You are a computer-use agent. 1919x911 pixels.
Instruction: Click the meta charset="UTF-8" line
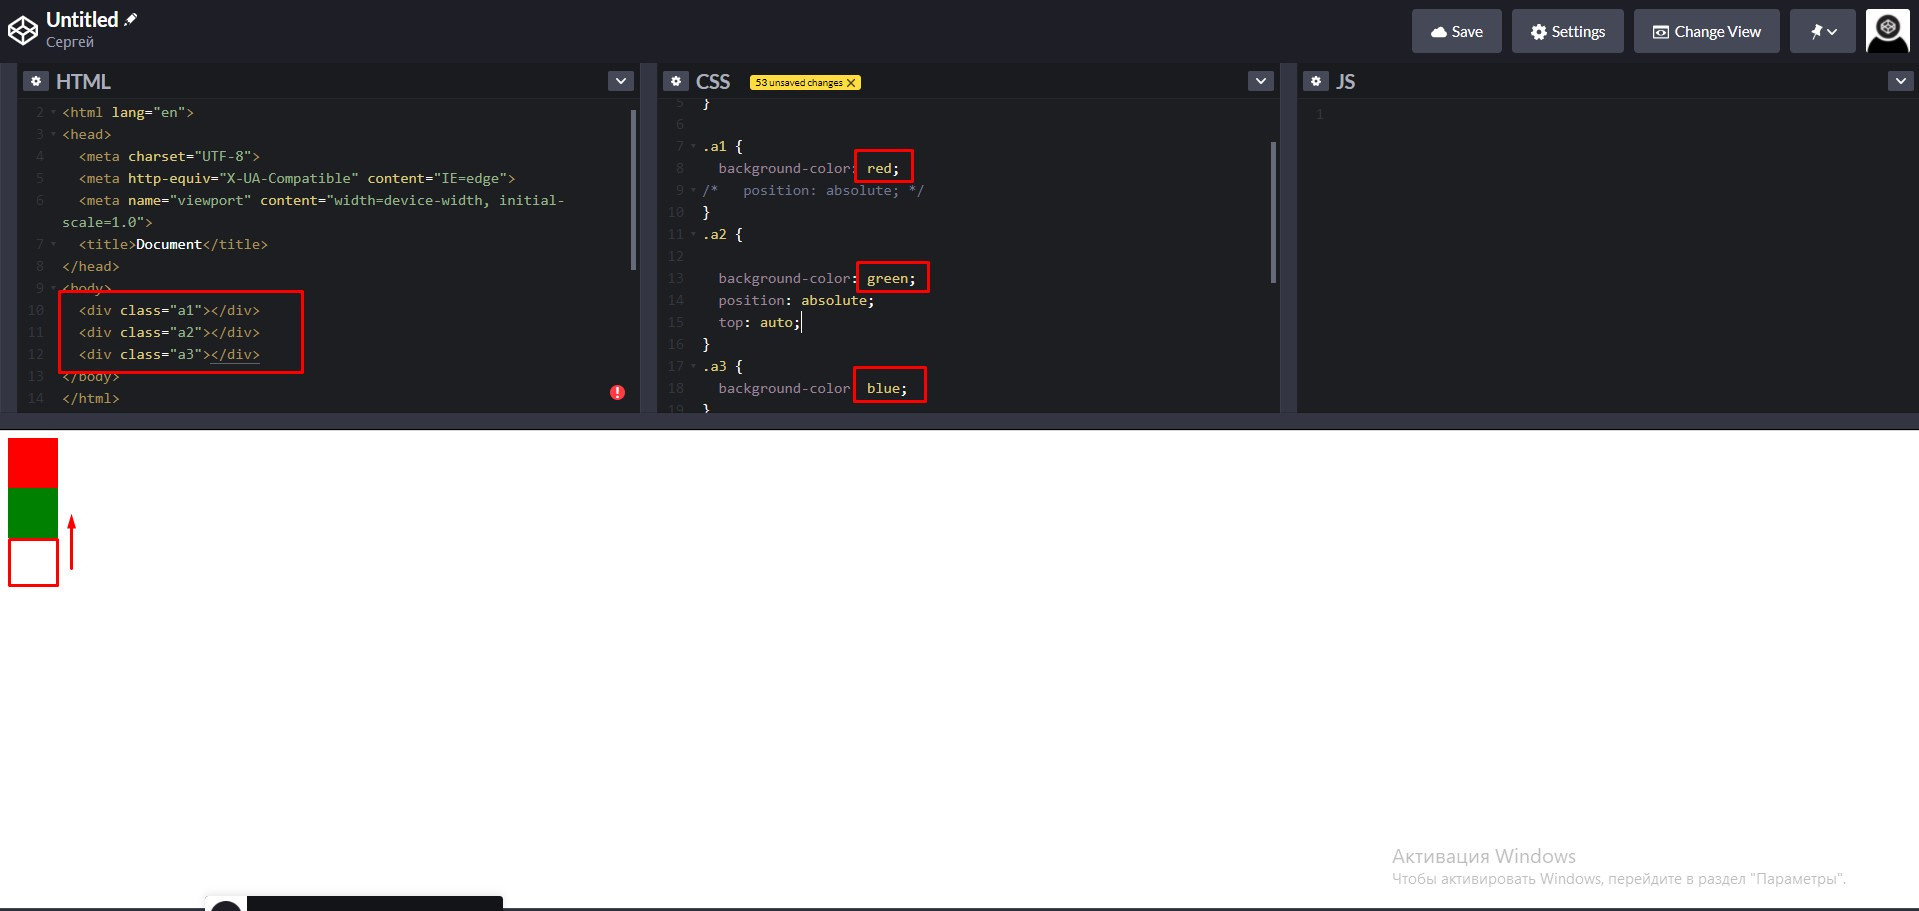click(169, 157)
